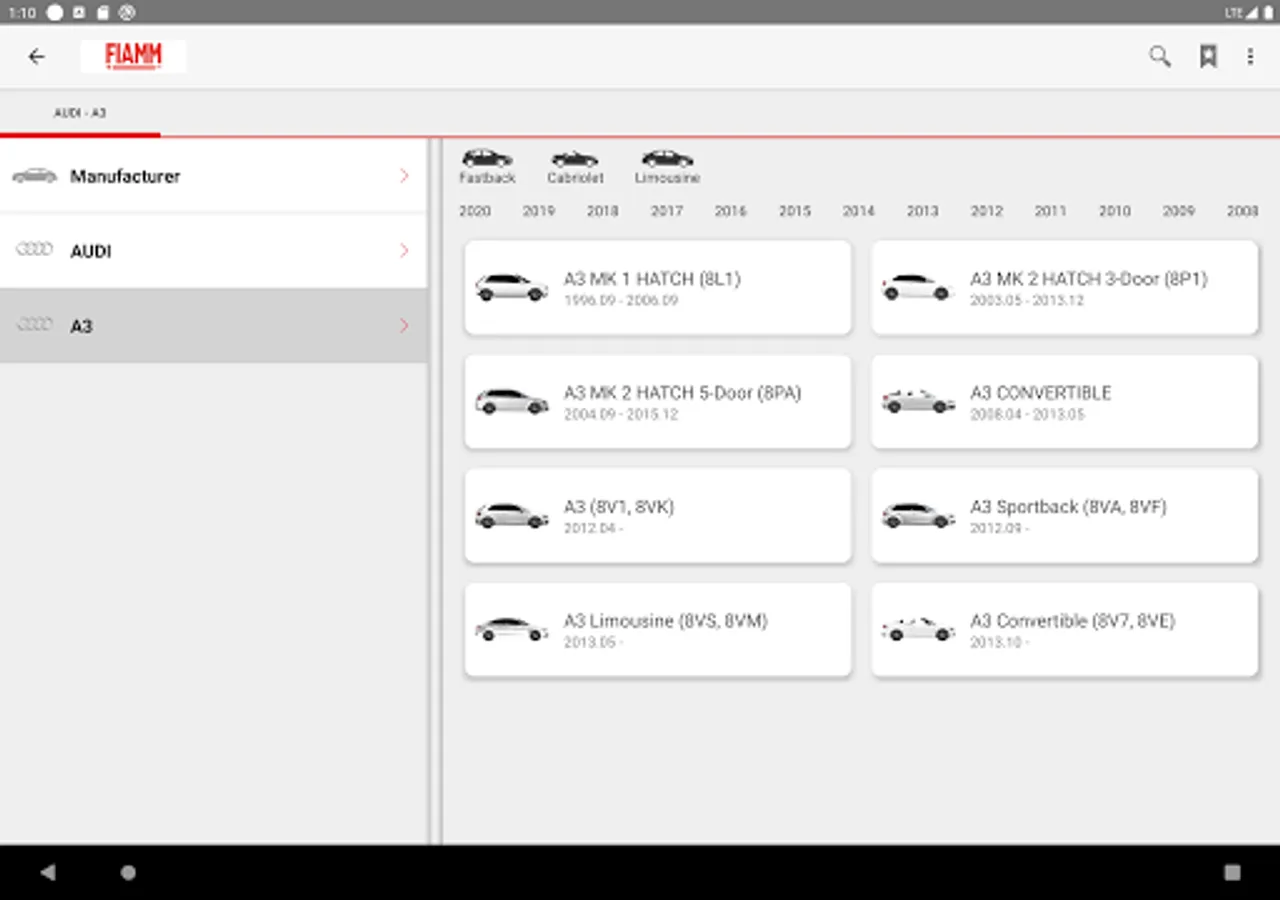This screenshot has width=1280, height=900.
Task: Tap the Android home circle button
Action: 128,872
